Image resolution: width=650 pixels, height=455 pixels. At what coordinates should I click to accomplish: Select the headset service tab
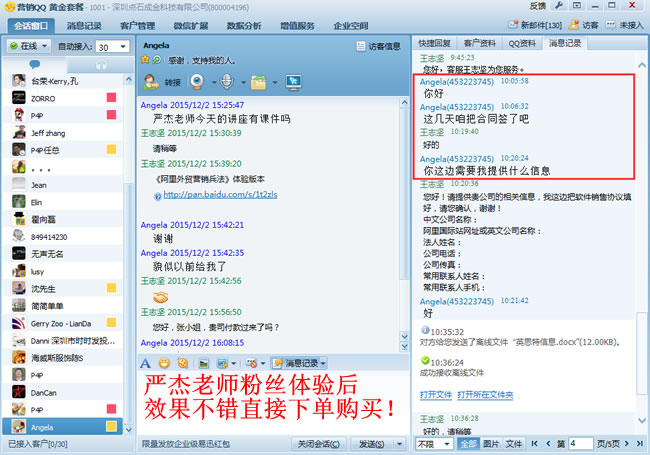pos(101,65)
